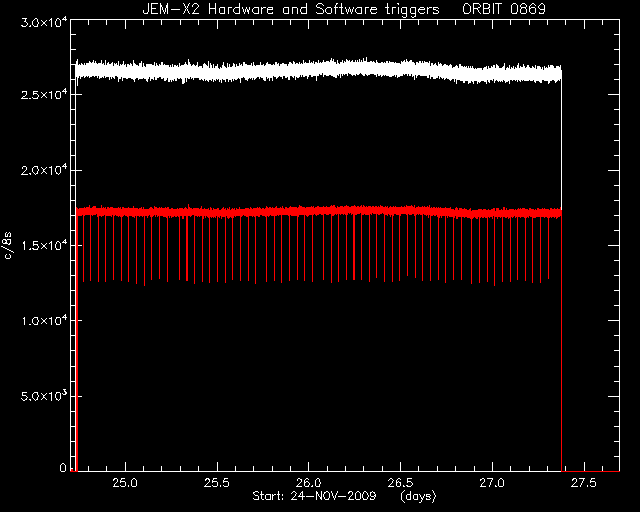This screenshot has width=640, height=512.
Task: Click the vertical red drop line at day 27.4
Action: (x=562, y=343)
